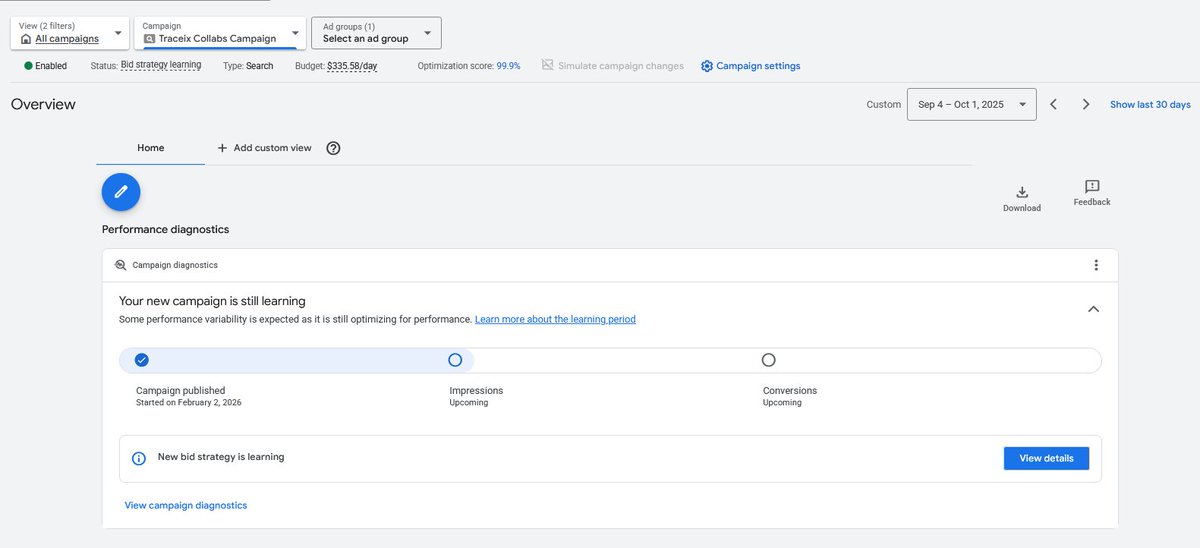Open the Ad groups selector dropdown
The height and width of the screenshot is (548, 1200).
376,33
